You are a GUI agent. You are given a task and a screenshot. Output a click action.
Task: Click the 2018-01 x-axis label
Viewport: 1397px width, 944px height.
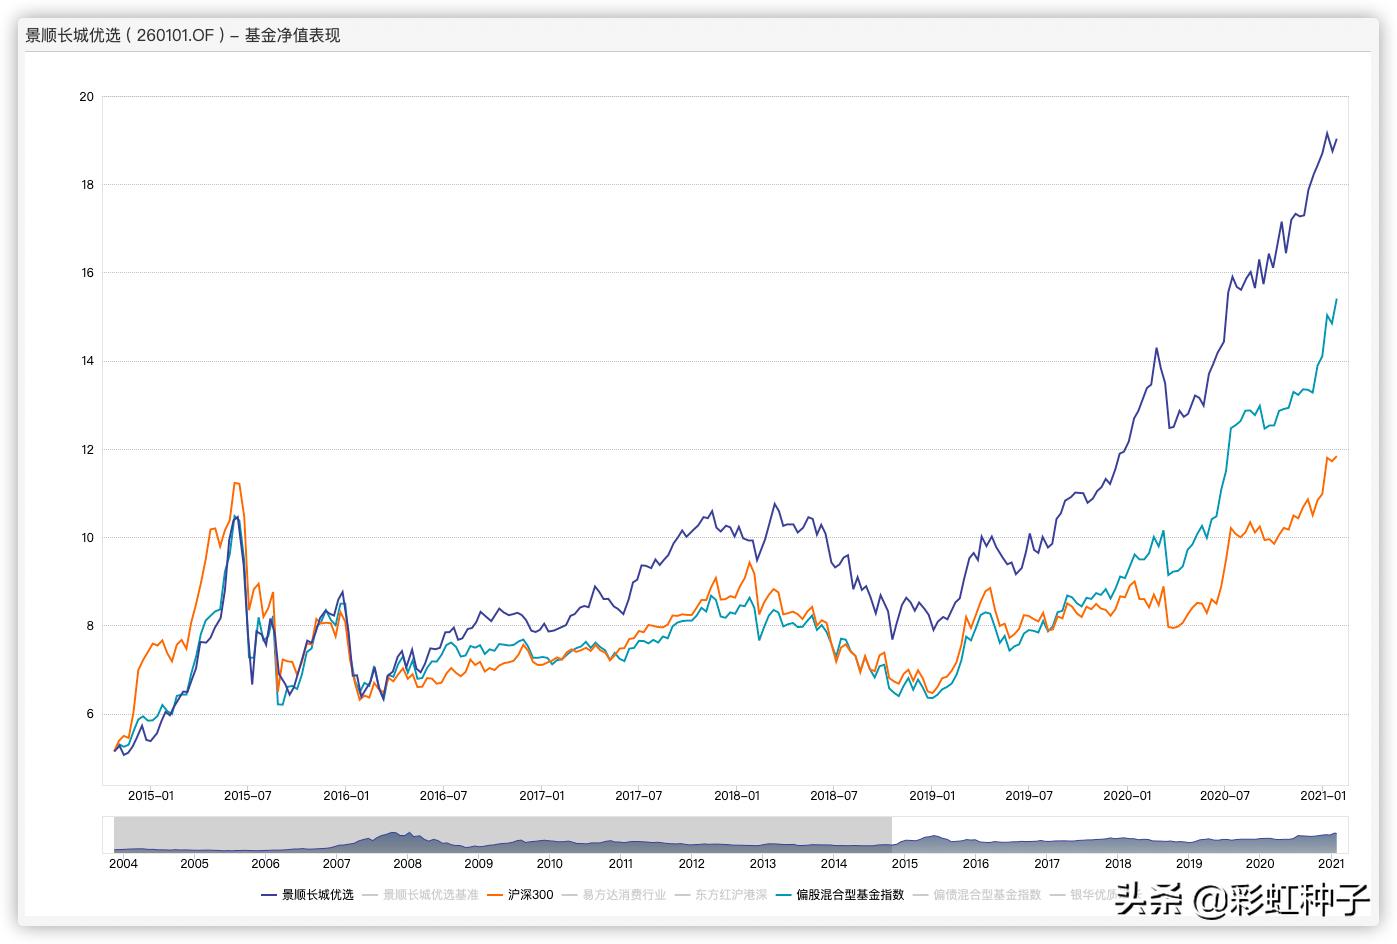(737, 796)
